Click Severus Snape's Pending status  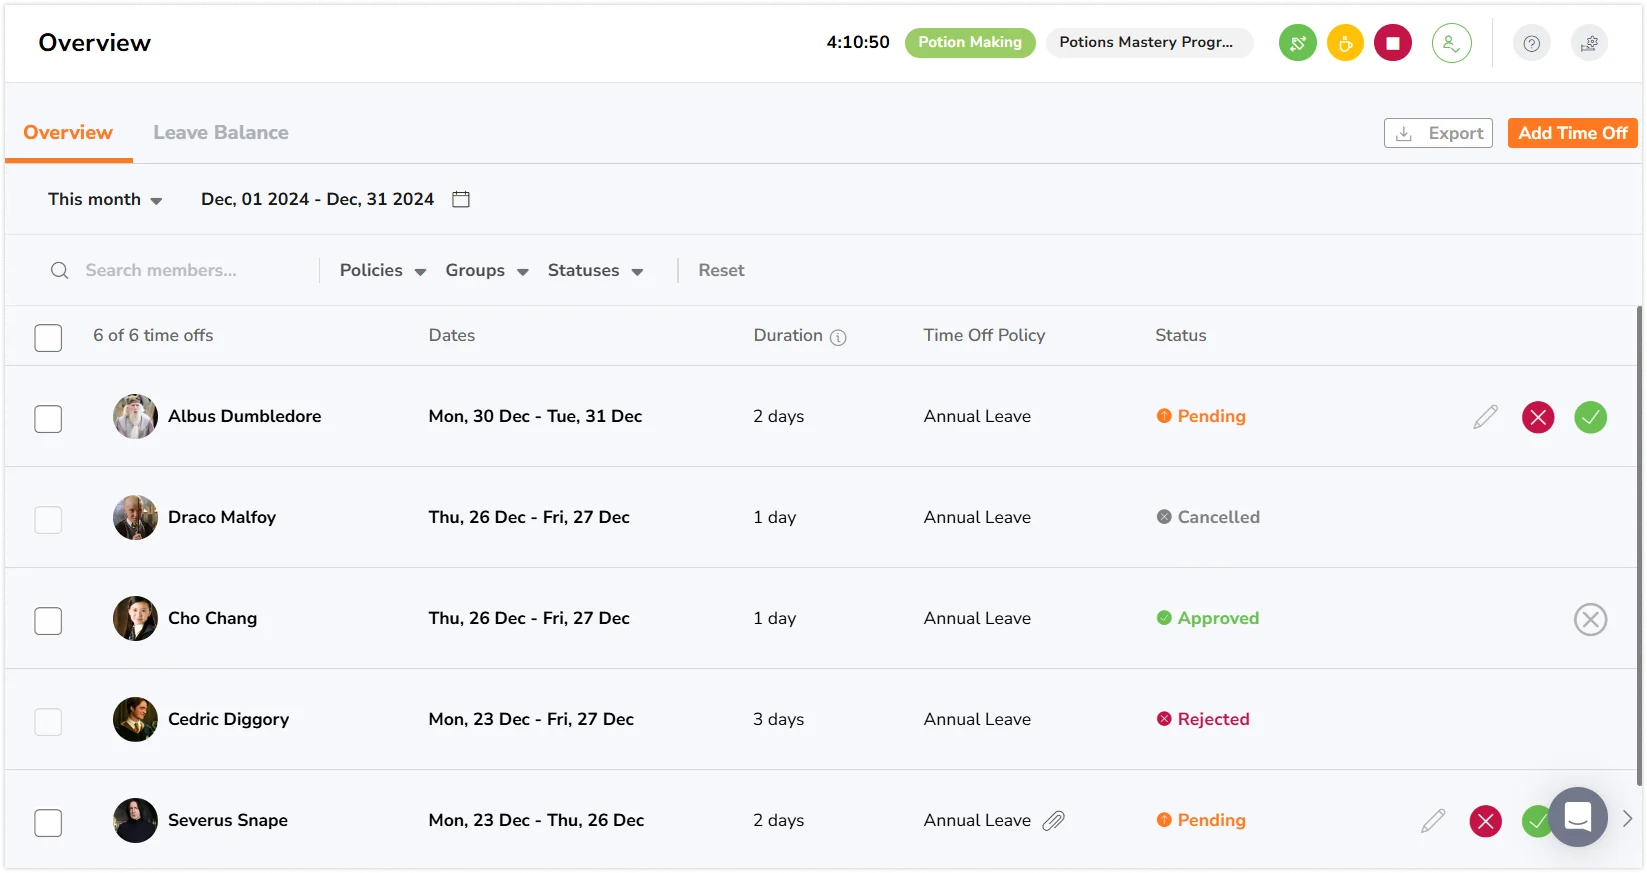[x=1201, y=820]
